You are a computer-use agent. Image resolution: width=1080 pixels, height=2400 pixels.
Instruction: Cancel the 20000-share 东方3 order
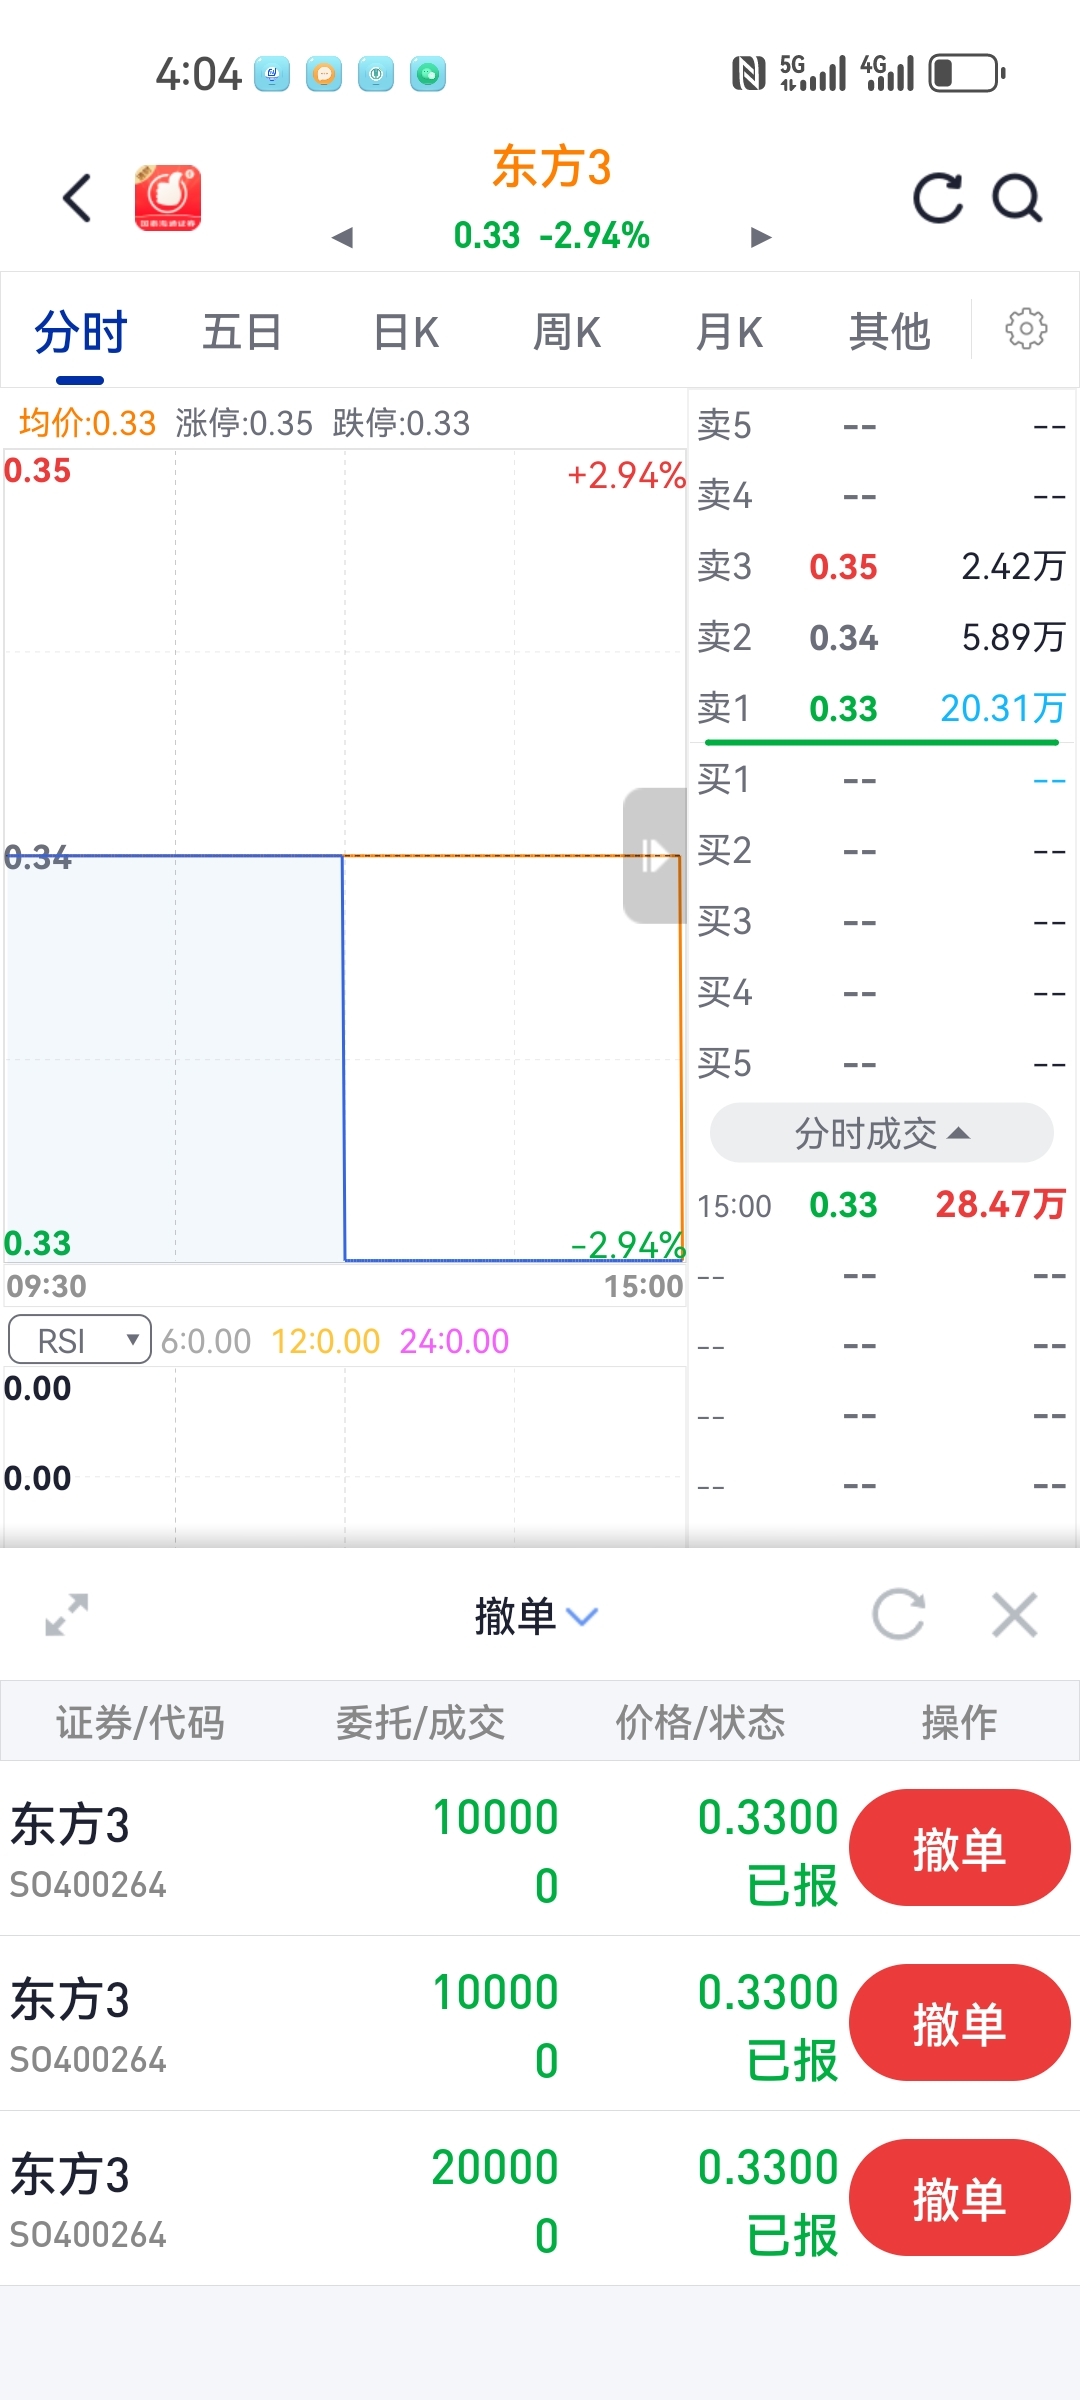point(958,2197)
